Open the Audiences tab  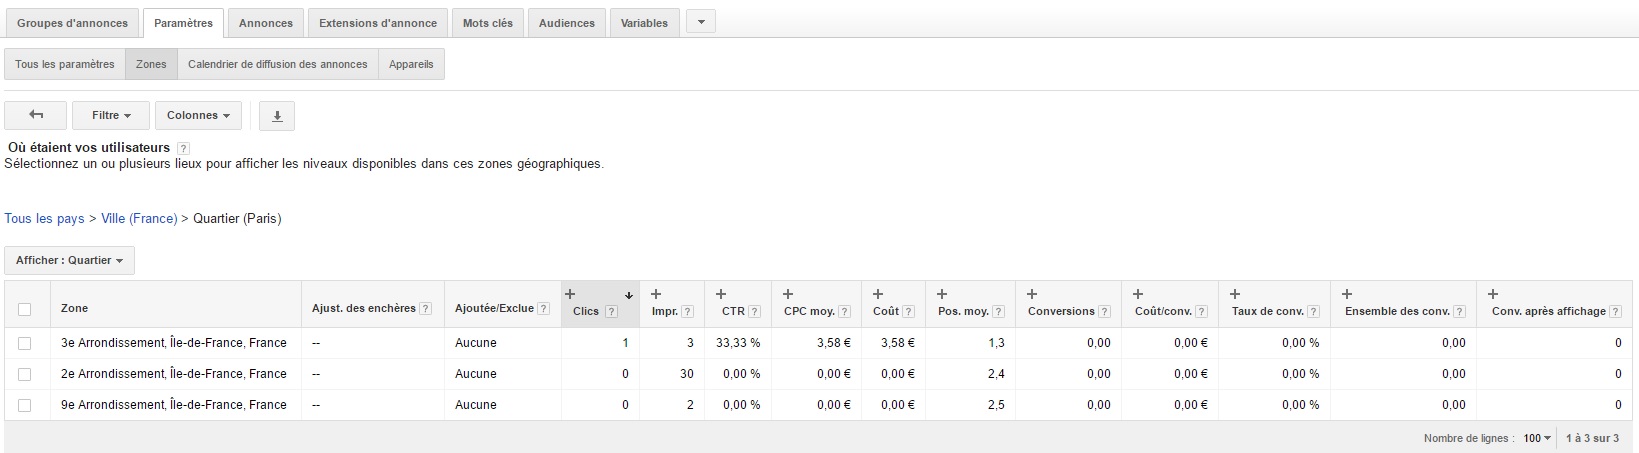coord(566,23)
